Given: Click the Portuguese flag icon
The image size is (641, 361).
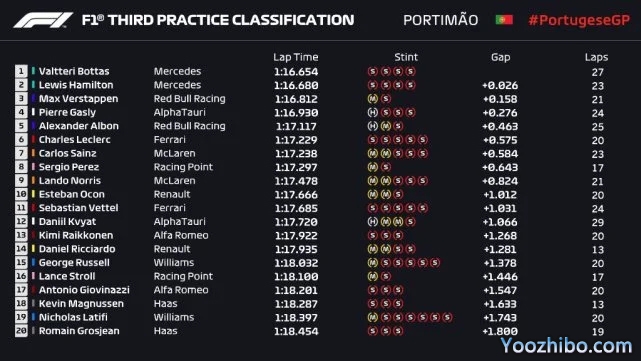Looking at the screenshot, I should point(504,20).
